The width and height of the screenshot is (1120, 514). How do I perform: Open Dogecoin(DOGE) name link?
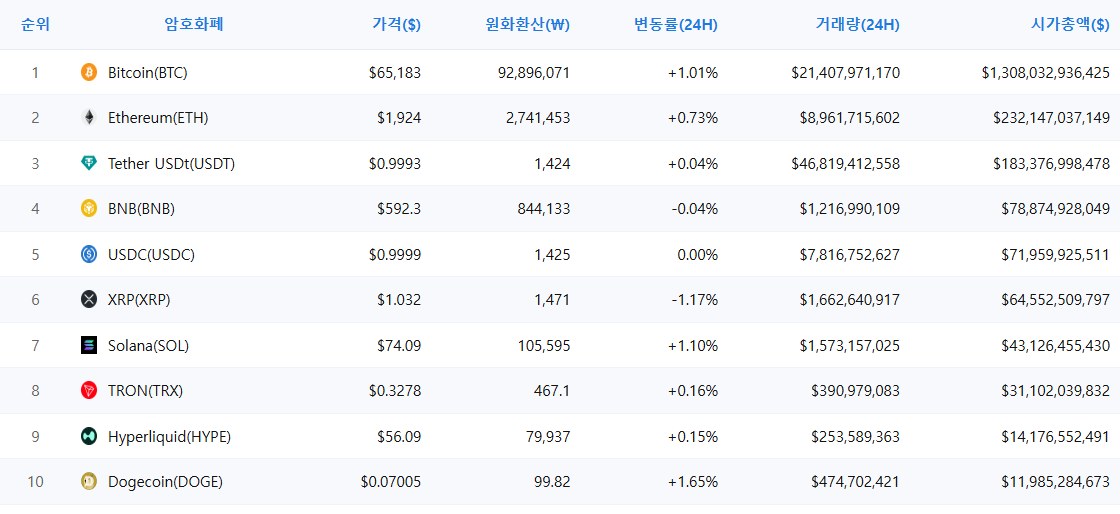click(165, 482)
